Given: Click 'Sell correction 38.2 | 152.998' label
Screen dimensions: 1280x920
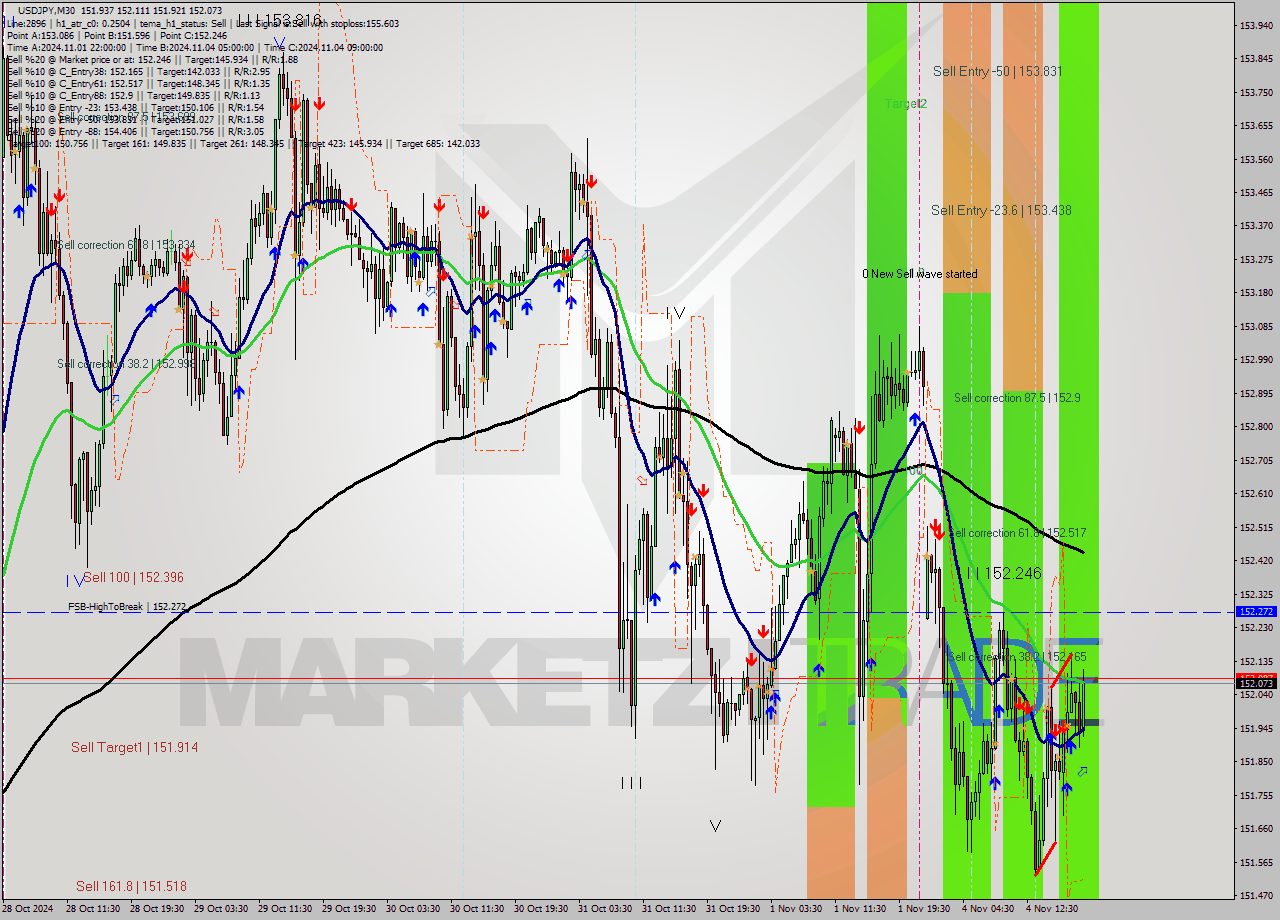Looking at the screenshot, I should coord(126,364).
